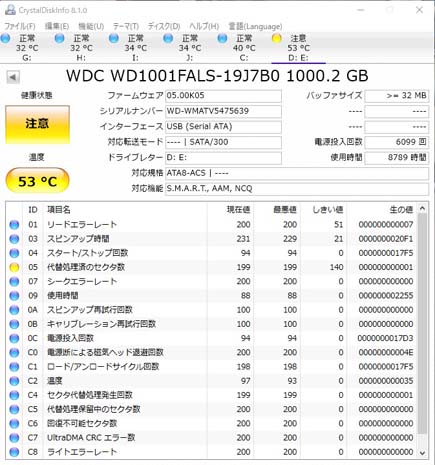
Task: Click status icon of row 0A
Action: coord(14,310)
